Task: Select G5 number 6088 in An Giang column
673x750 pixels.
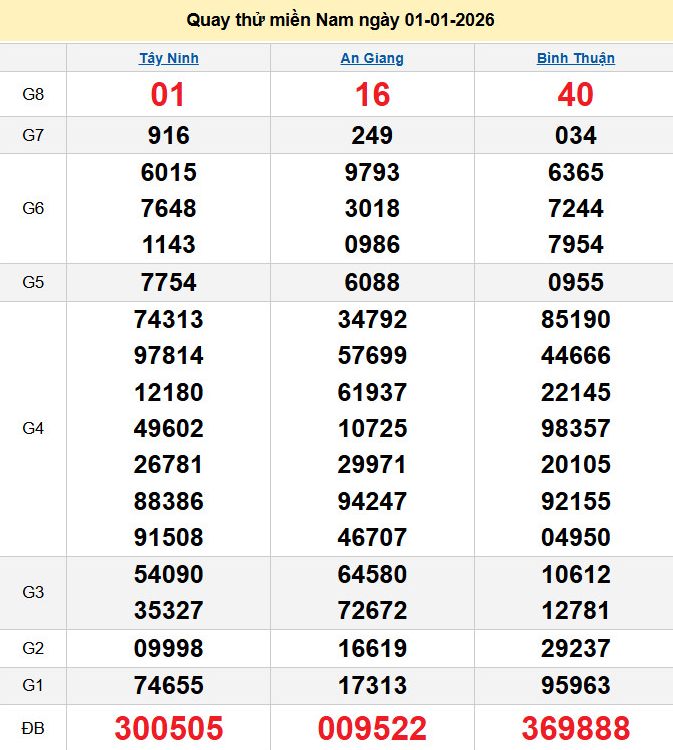Action: click(372, 282)
